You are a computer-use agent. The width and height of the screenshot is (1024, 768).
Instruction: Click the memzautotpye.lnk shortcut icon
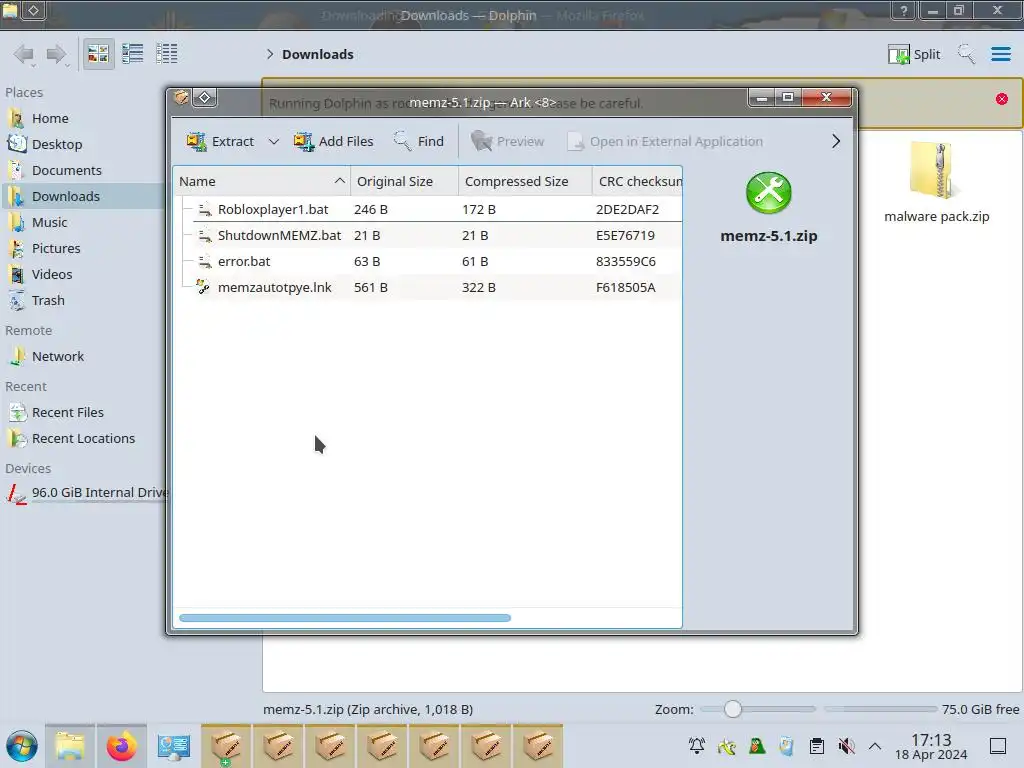tap(203, 287)
